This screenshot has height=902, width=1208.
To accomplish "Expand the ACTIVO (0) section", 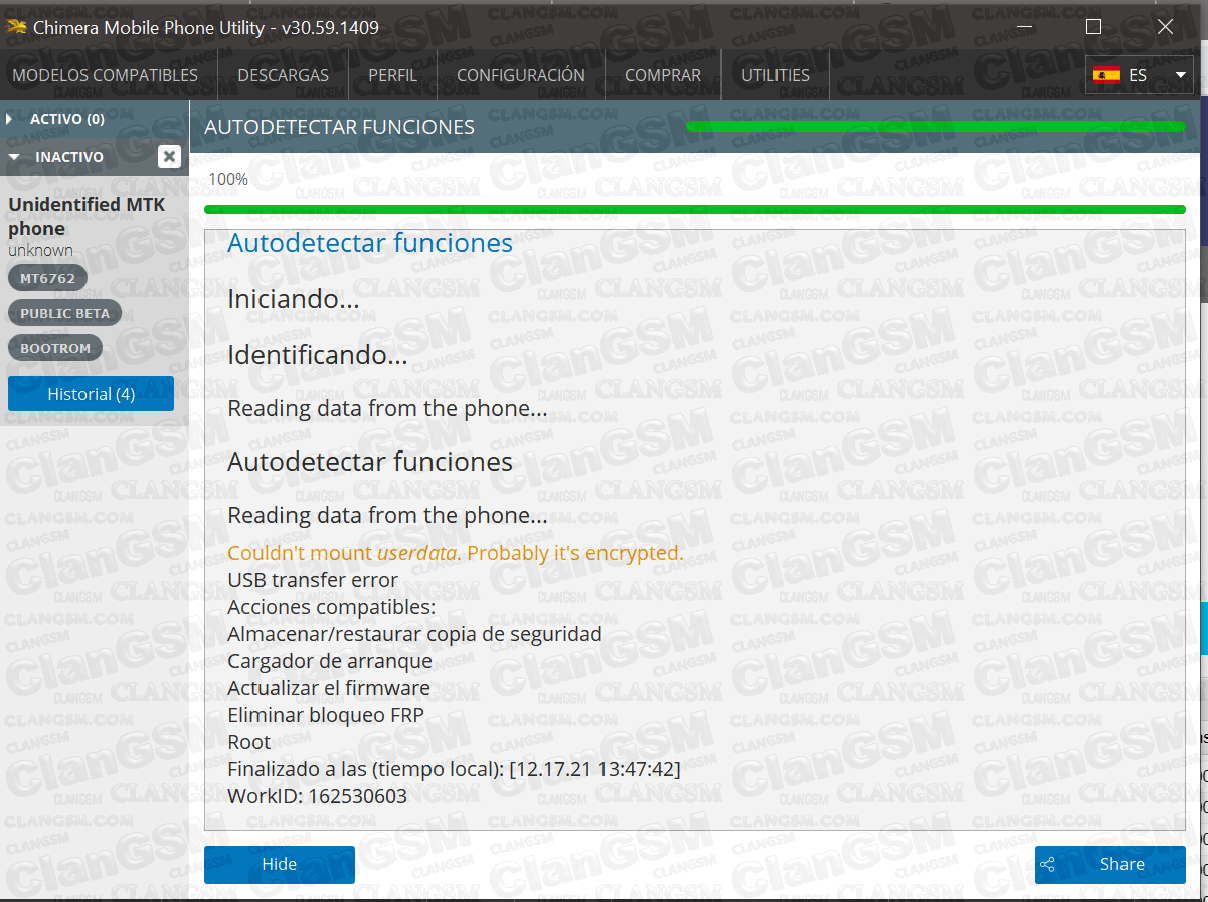I will (x=10, y=119).
